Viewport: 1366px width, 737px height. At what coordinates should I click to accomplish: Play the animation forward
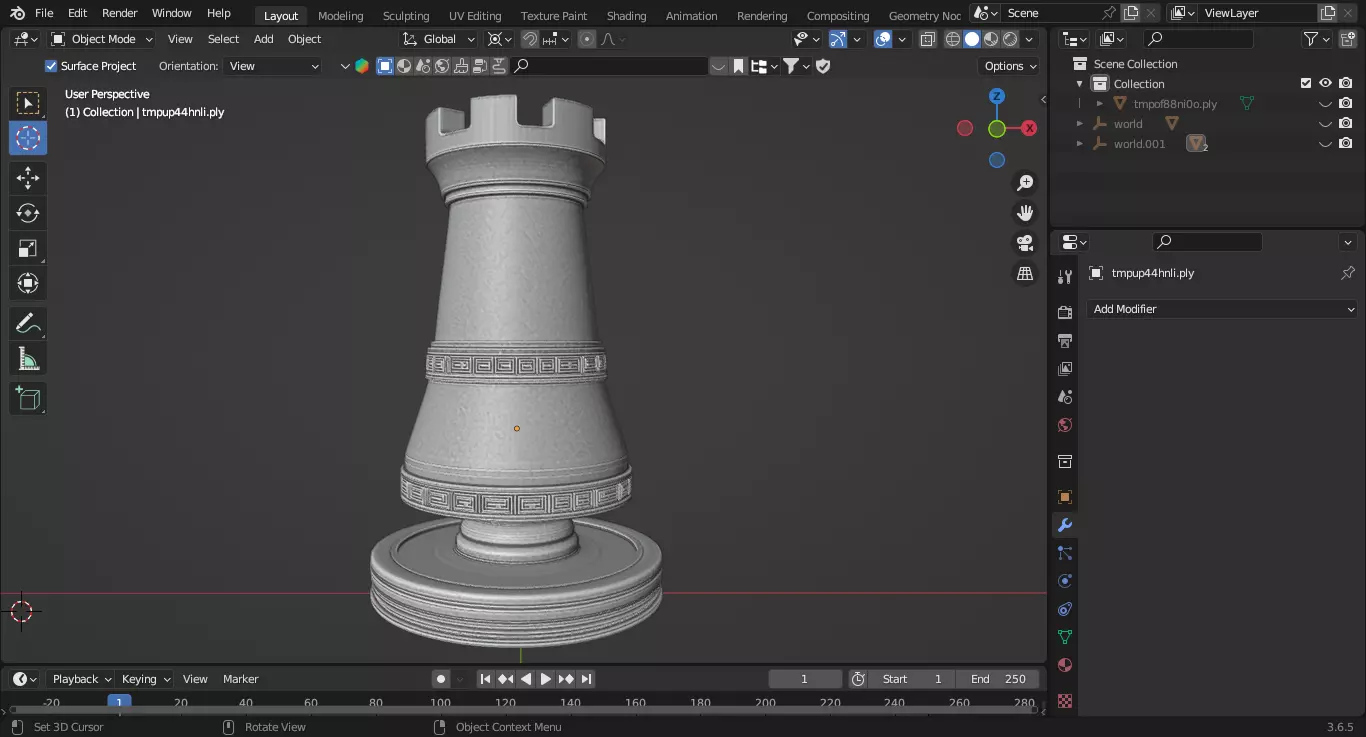pyautogui.click(x=546, y=679)
